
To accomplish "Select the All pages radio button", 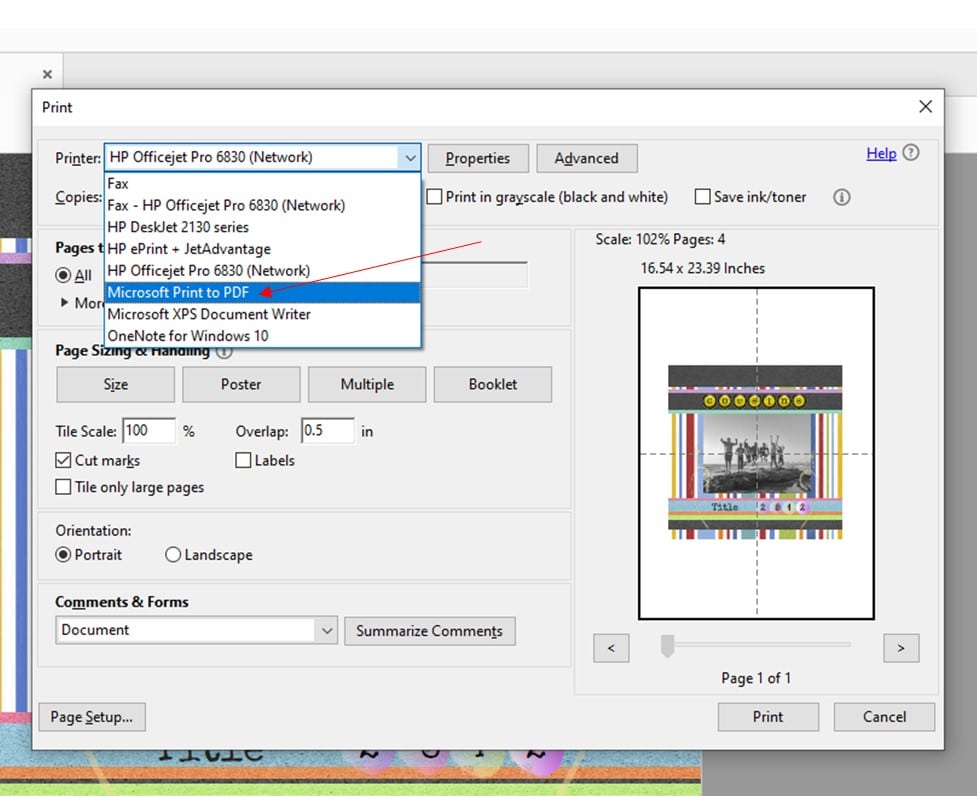I will tap(63, 275).
